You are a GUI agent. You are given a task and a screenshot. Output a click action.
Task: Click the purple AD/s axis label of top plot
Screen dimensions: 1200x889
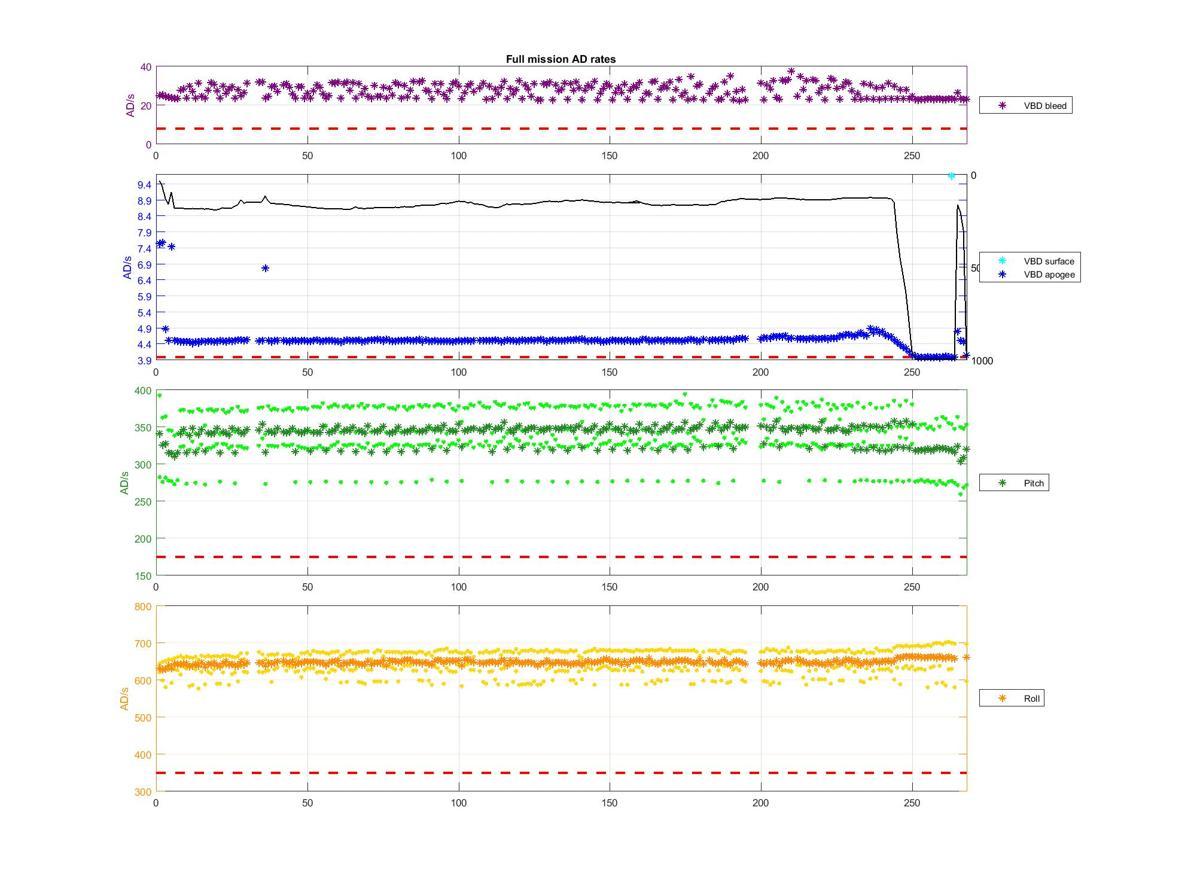[x=129, y=105]
